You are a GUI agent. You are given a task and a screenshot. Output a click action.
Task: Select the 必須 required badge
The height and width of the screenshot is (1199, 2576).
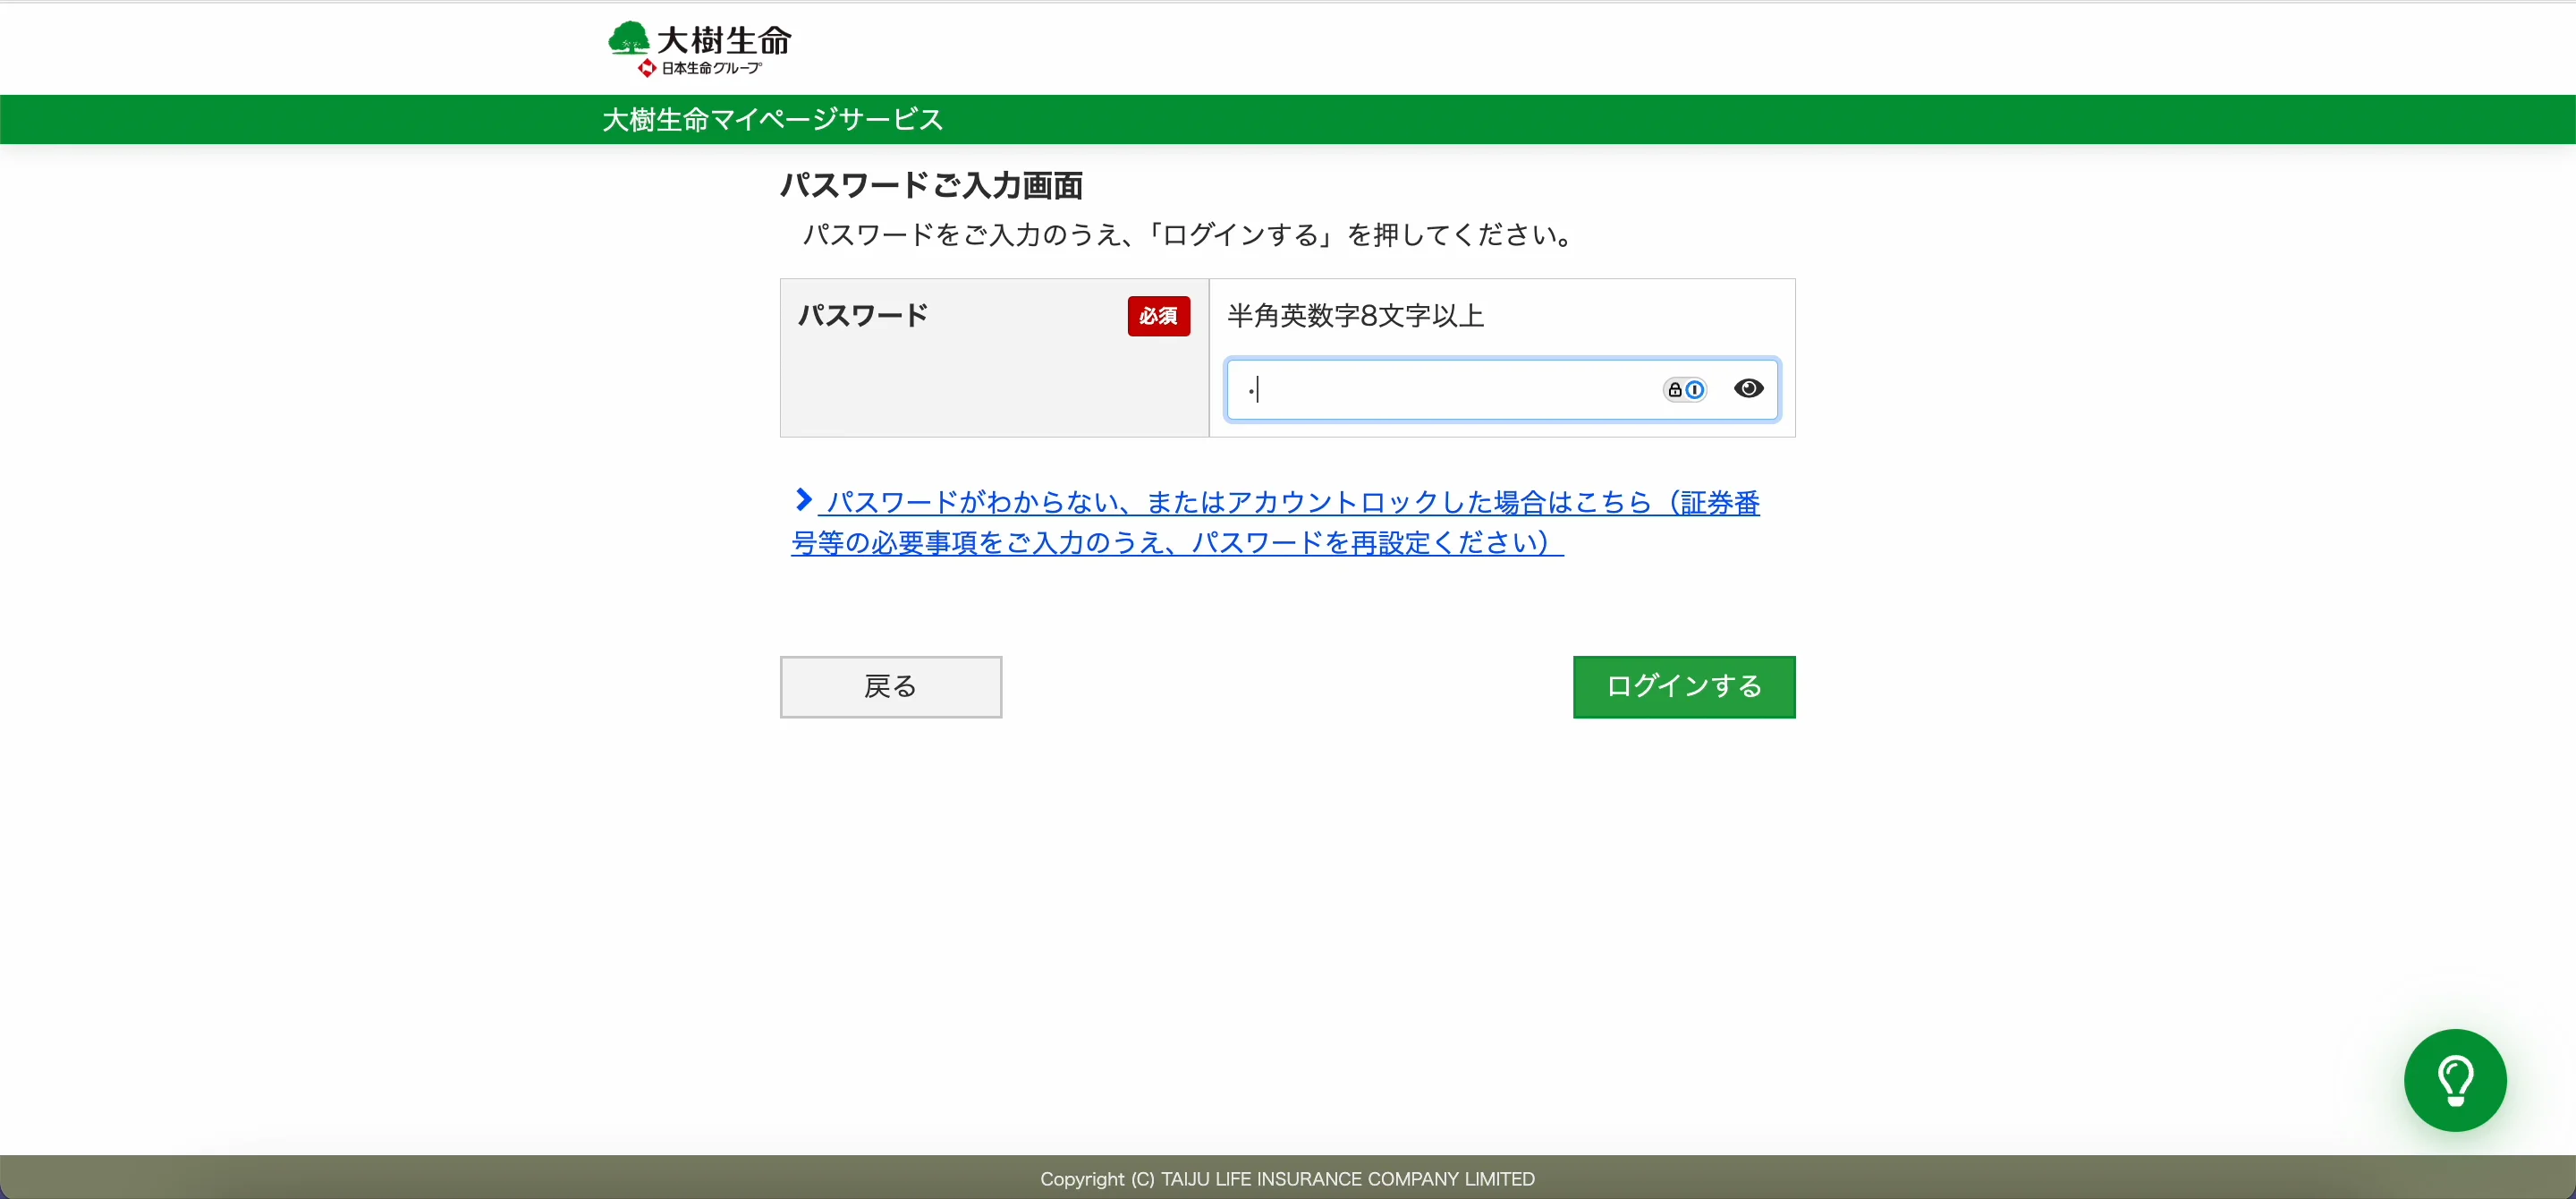pos(1158,316)
